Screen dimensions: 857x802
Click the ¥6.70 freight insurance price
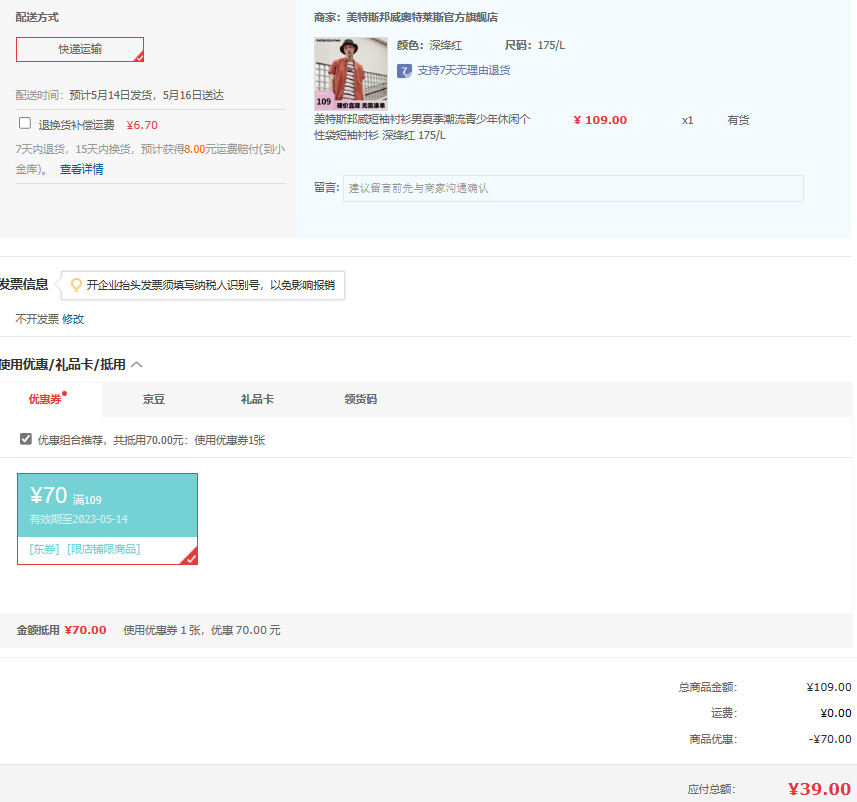pyautogui.click(x=142, y=125)
